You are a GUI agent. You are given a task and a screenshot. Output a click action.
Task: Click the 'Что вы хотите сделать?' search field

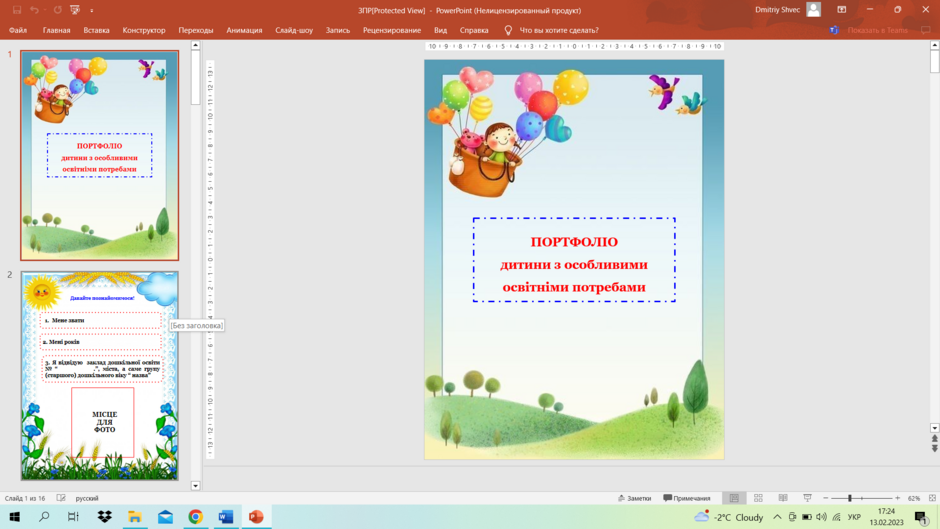tap(559, 30)
